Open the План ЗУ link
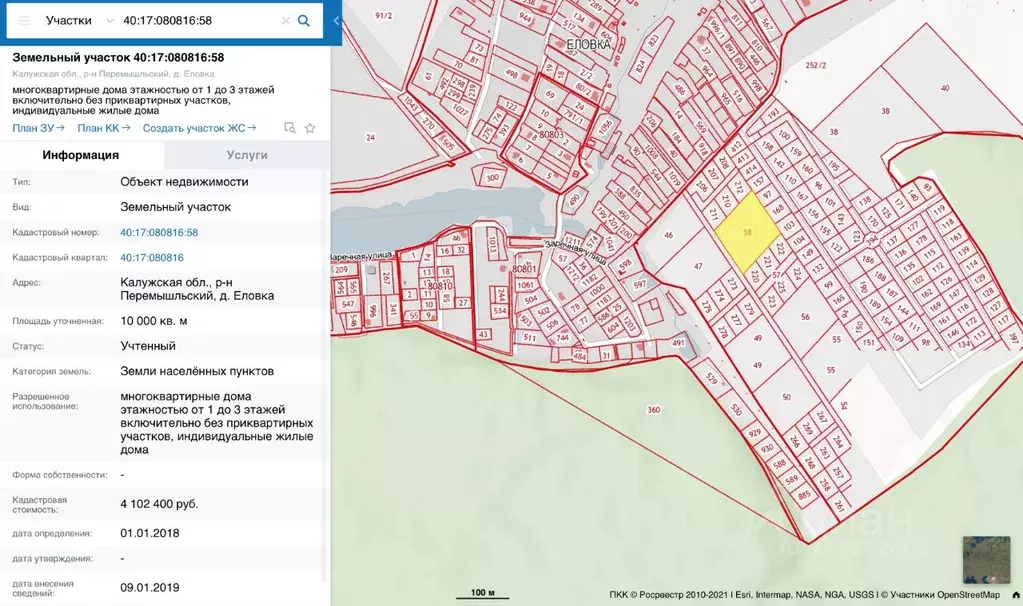The height and width of the screenshot is (606, 1023). click(x=38, y=127)
